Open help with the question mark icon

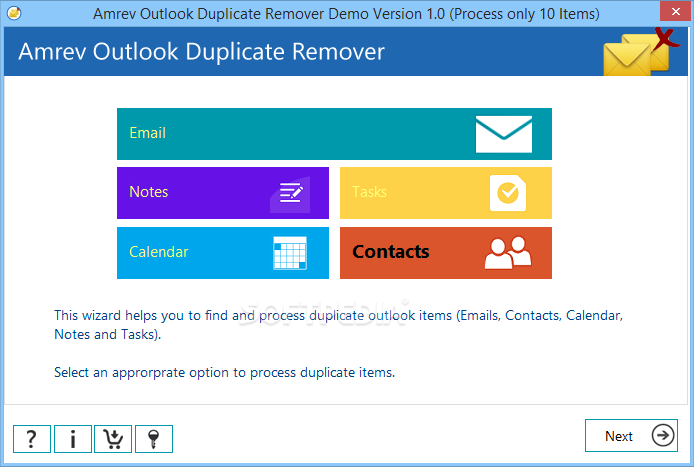(32, 439)
